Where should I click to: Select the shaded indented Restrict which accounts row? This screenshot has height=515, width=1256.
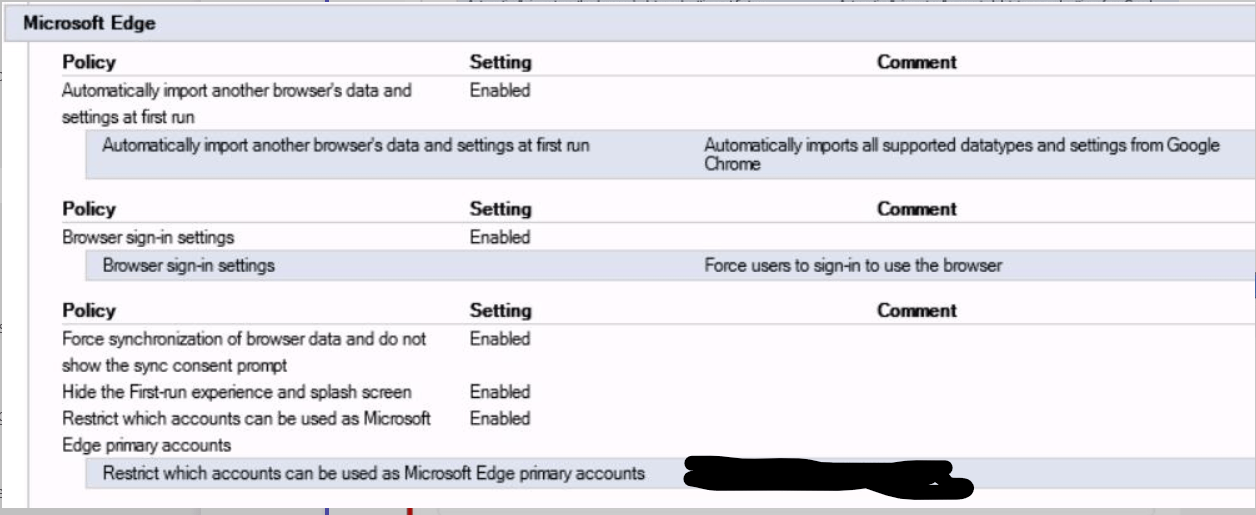click(x=373, y=473)
